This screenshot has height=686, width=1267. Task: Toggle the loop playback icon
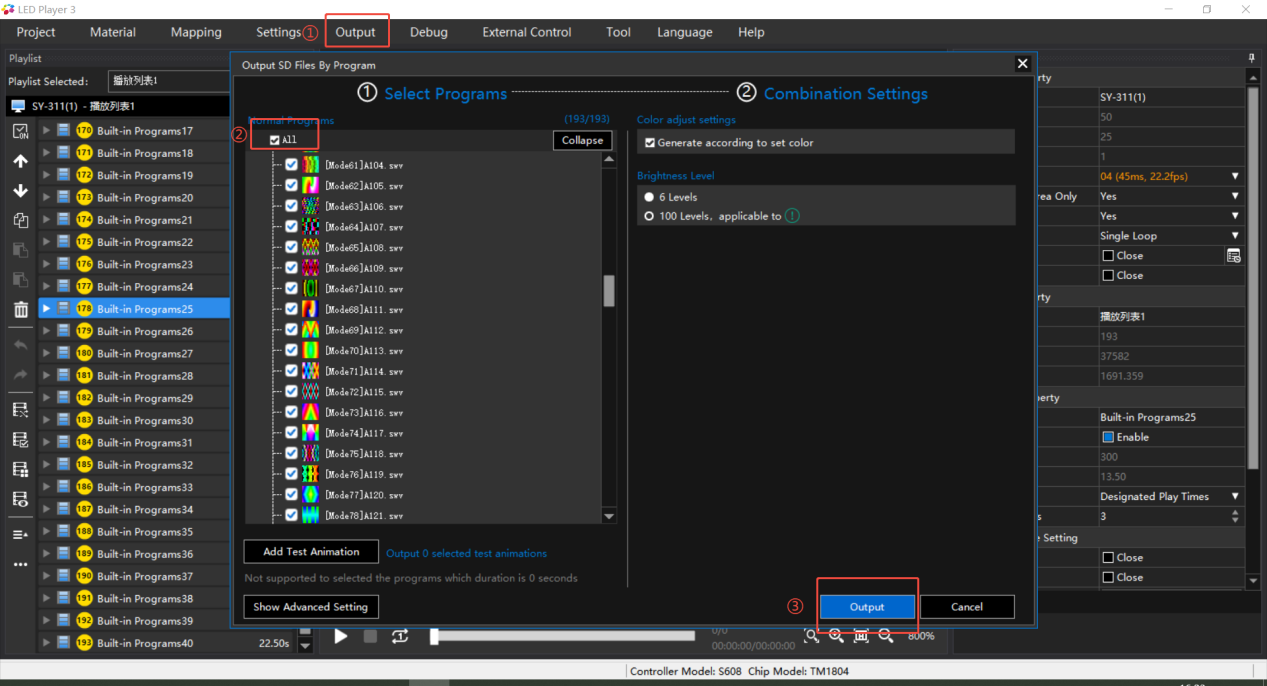(400, 636)
